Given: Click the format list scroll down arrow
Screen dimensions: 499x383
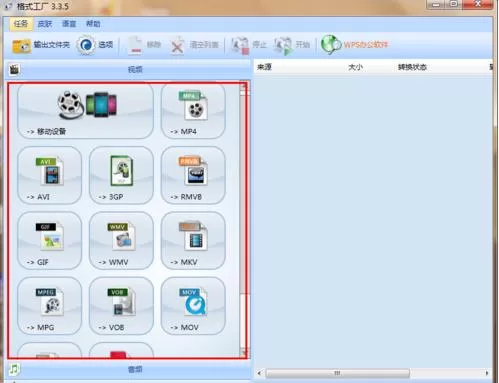Looking at the screenshot, I should tap(244, 353).
